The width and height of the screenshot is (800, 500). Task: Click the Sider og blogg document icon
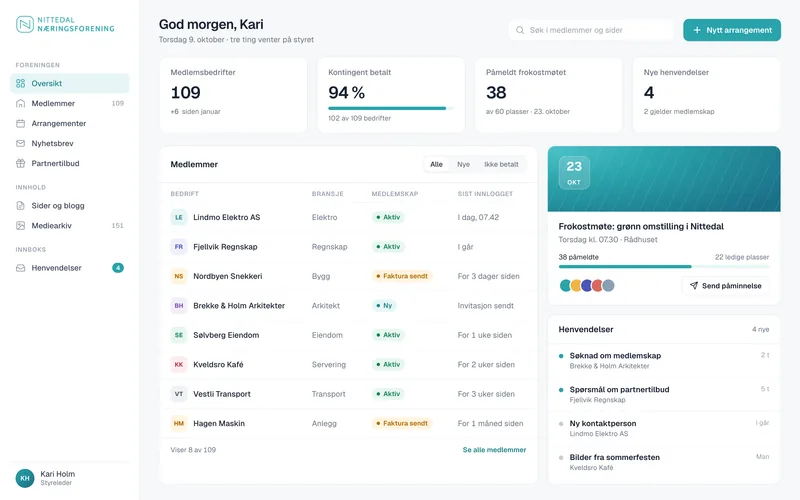click(x=20, y=206)
